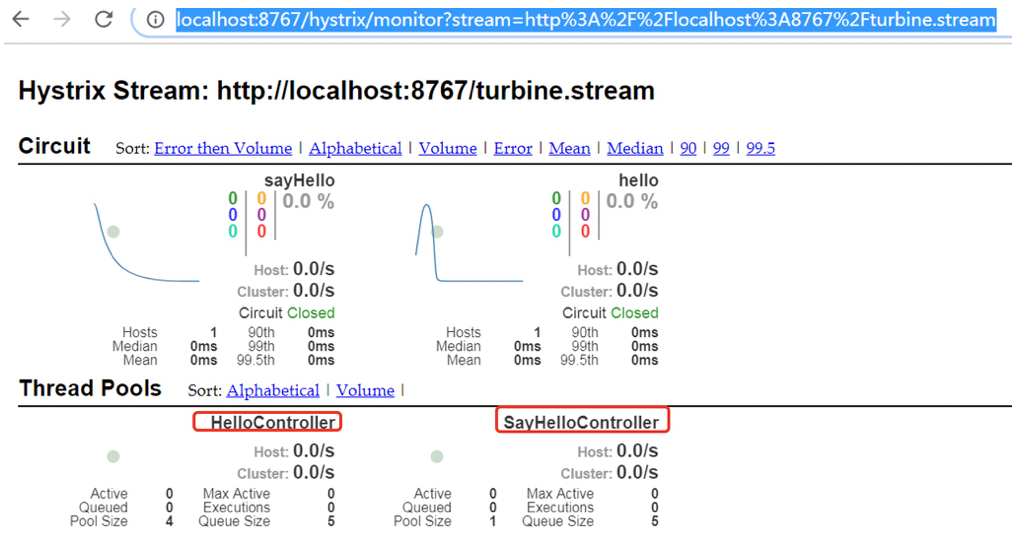Click sayHello red failure count

pos(261,231)
